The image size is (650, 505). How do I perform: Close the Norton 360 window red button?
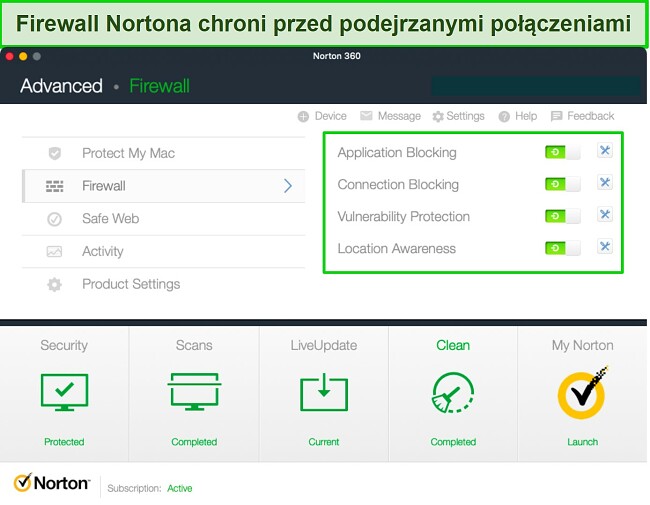point(10,56)
